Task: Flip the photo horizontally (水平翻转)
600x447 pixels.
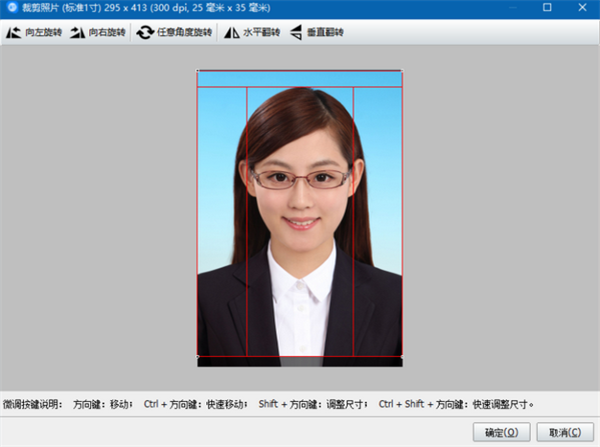Action: click(x=231, y=33)
